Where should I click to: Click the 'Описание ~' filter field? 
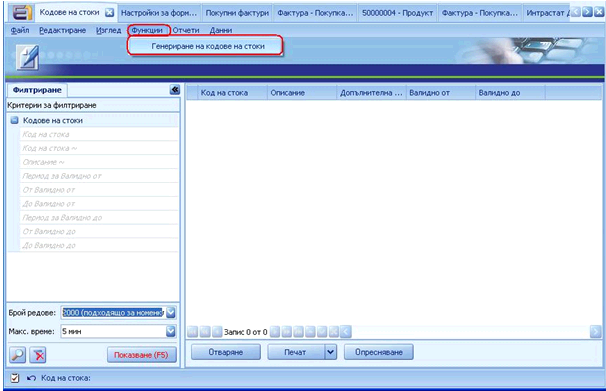(x=99, y=162)
